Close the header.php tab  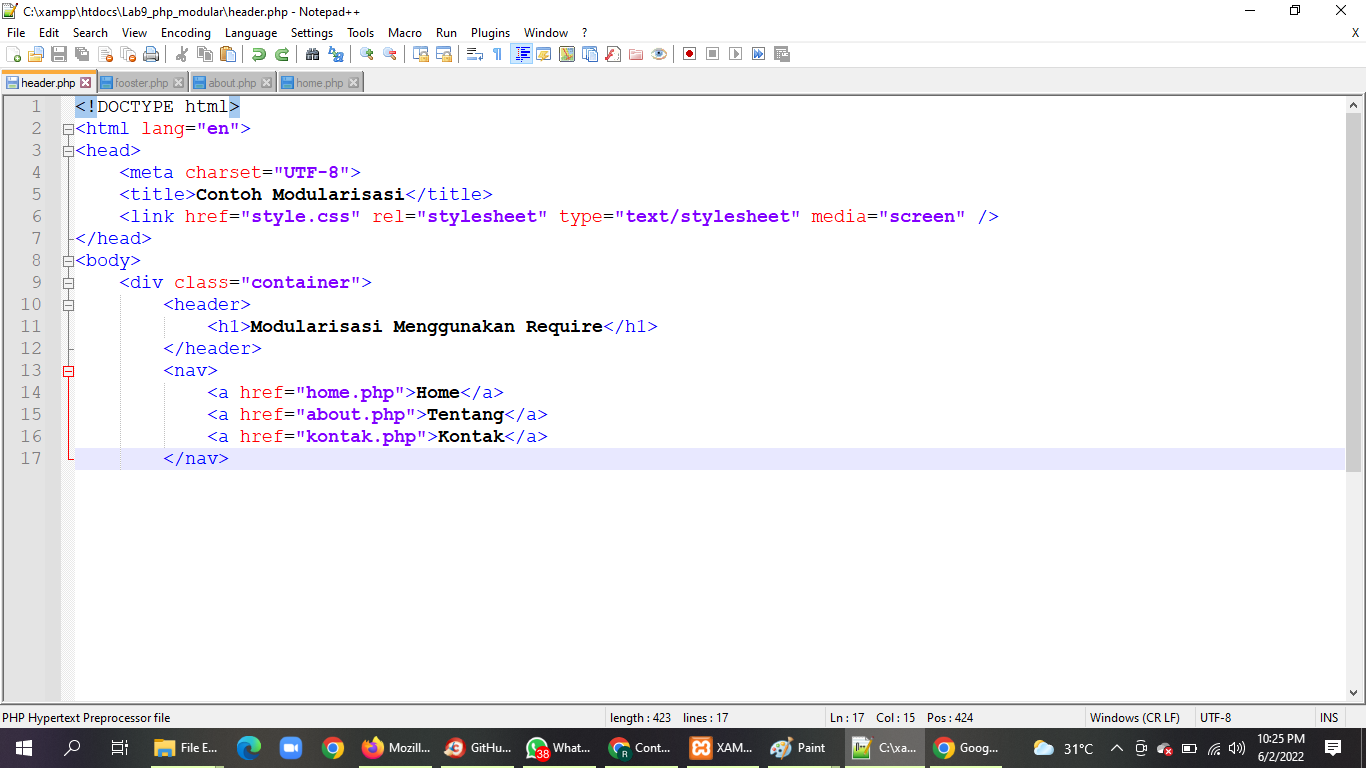85,83
